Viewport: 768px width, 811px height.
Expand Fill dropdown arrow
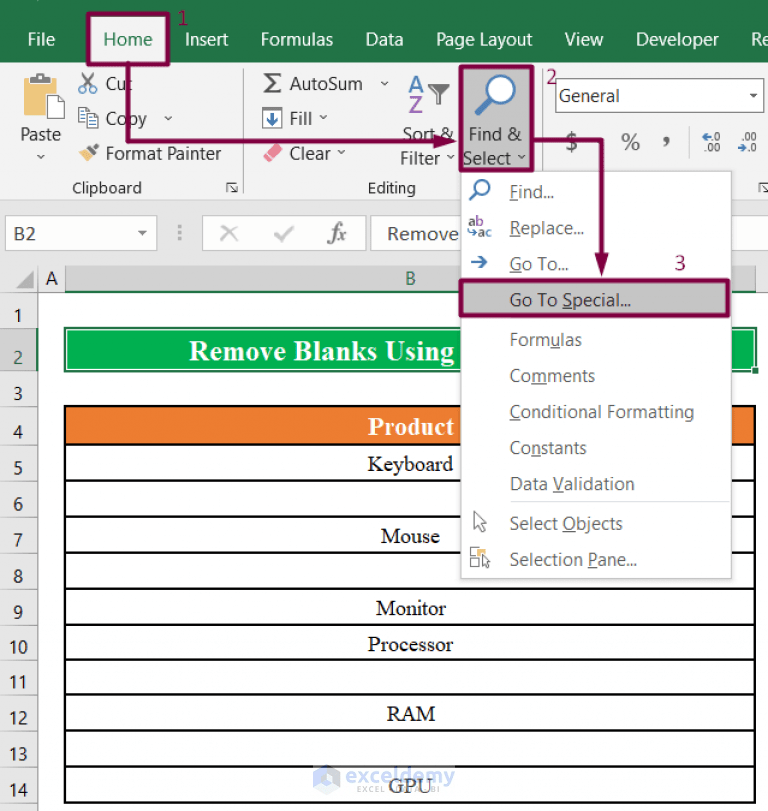click(x=323, y=117)
